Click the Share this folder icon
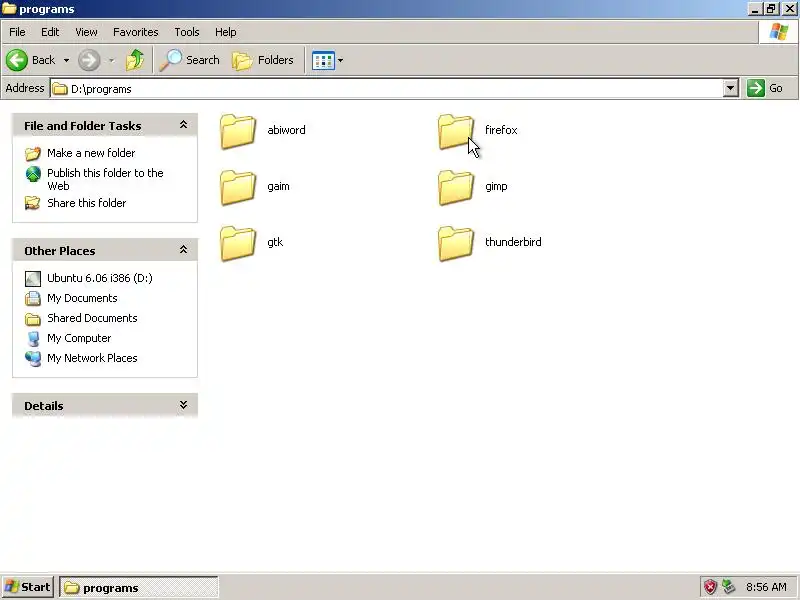The height and width of the screenshot is (600, 800). pyautogui.click(x=33, y=203)
